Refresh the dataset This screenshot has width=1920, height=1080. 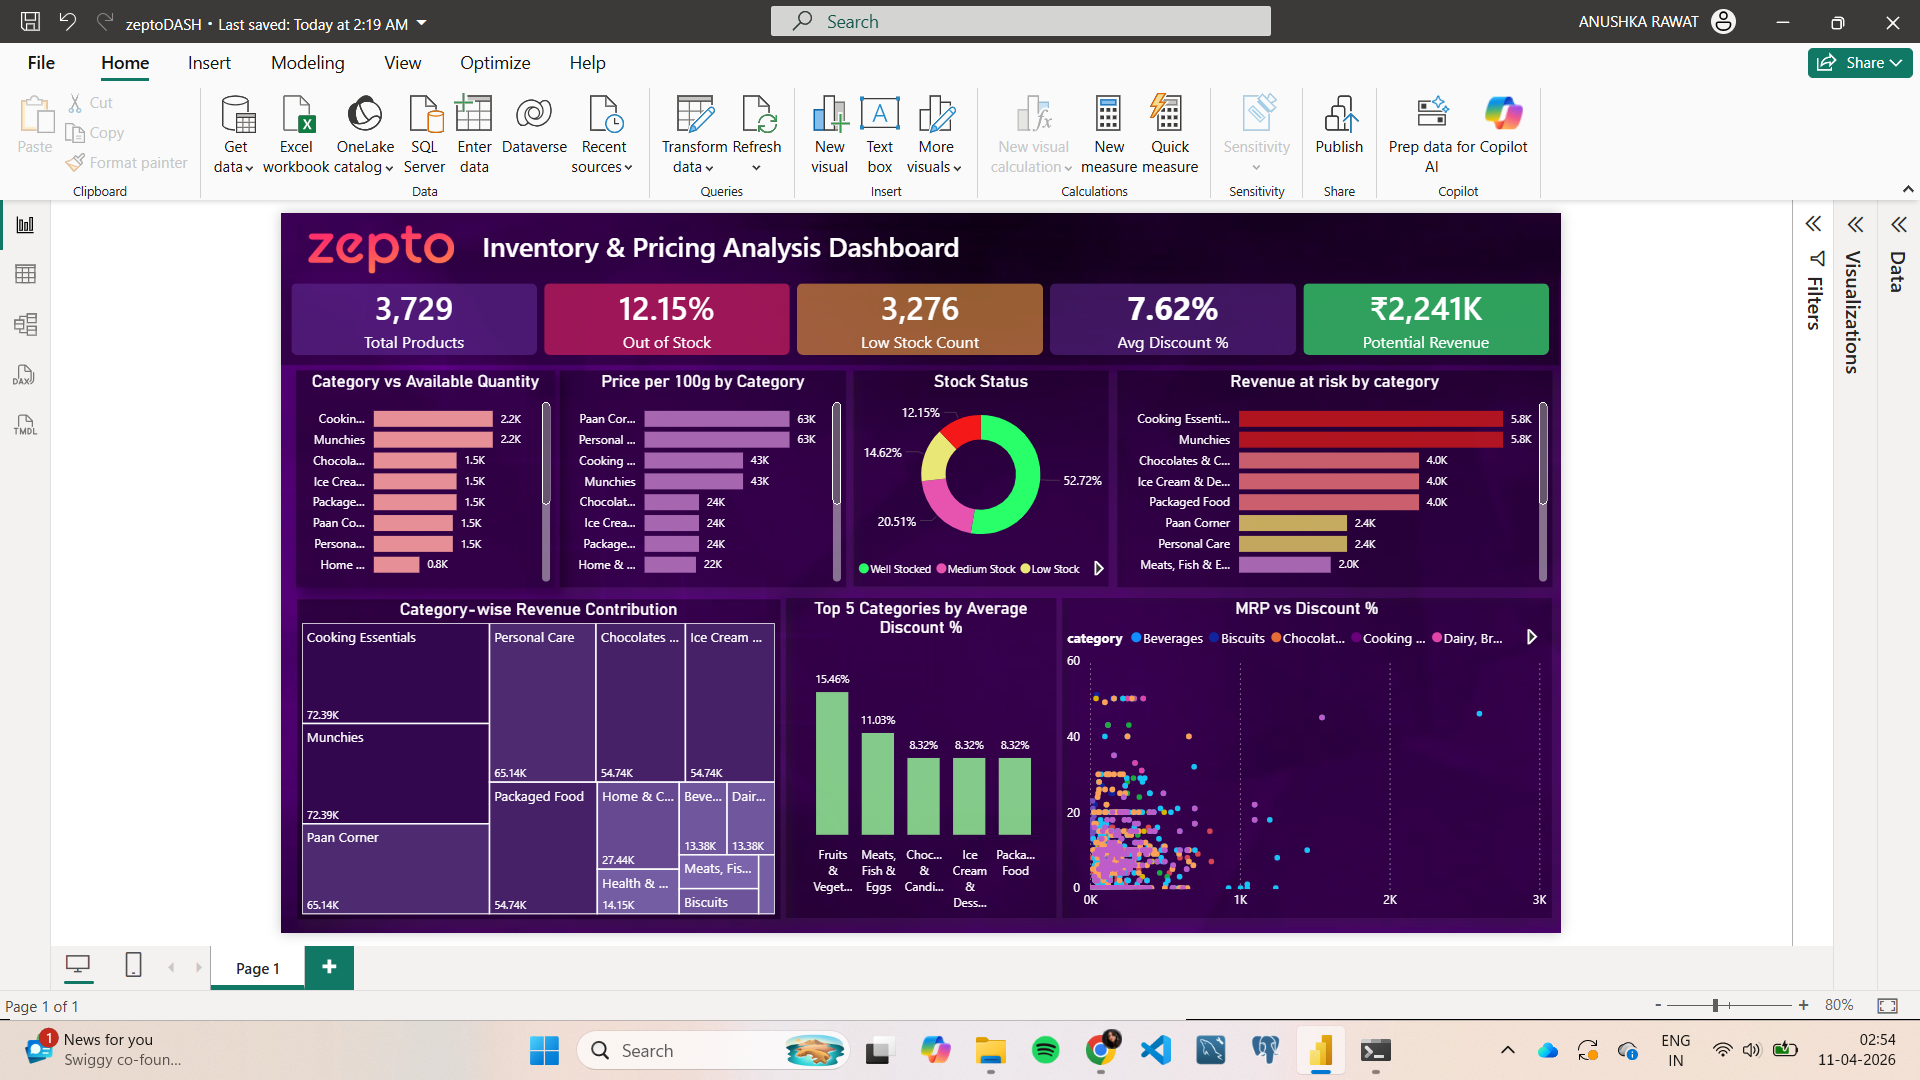click(x=757, y=135)
